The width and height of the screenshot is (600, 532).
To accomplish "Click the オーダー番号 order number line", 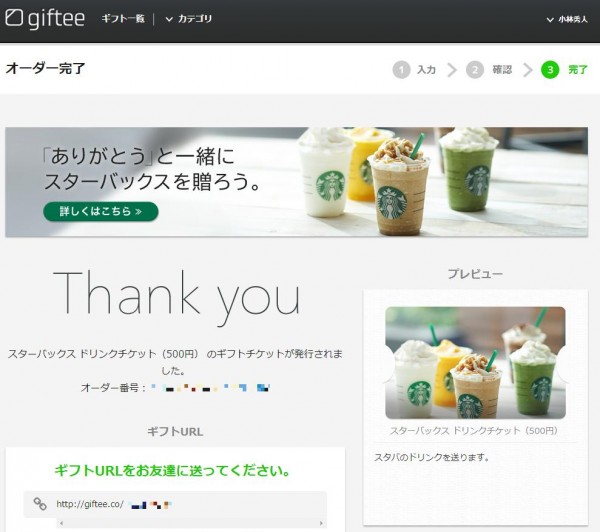I will pos(176,388).
